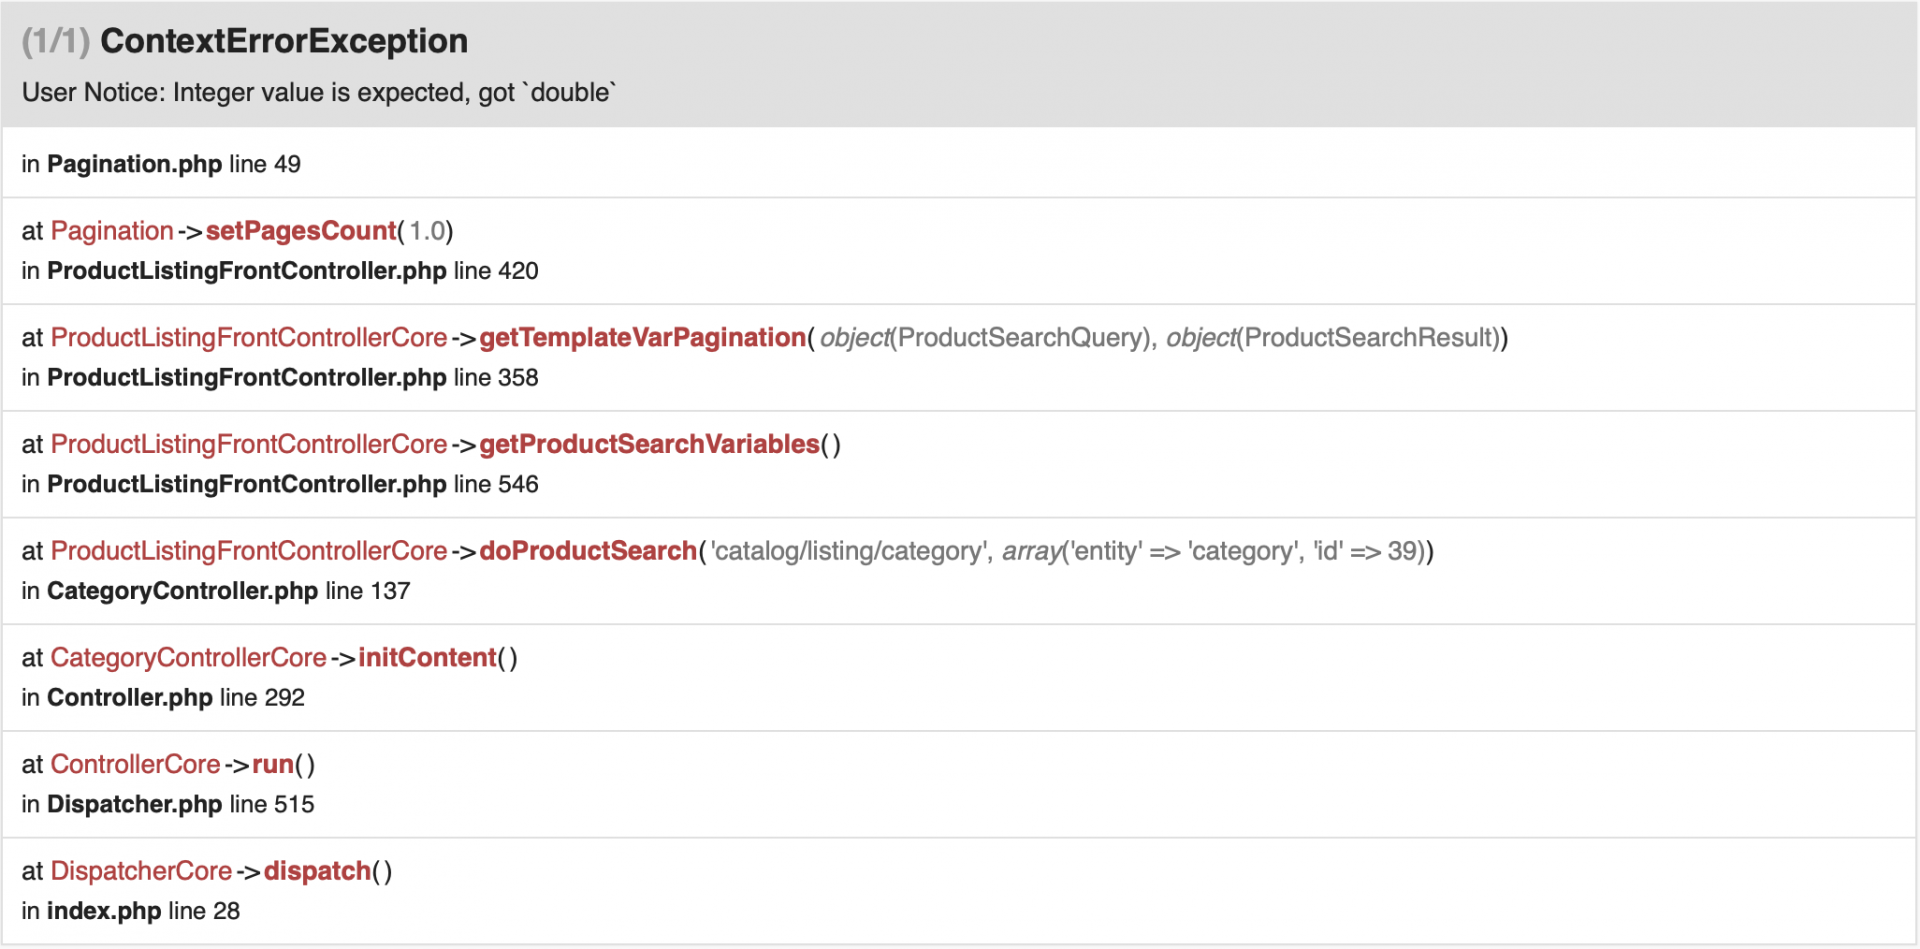Open the initContent method link

[x=427, y=658]
